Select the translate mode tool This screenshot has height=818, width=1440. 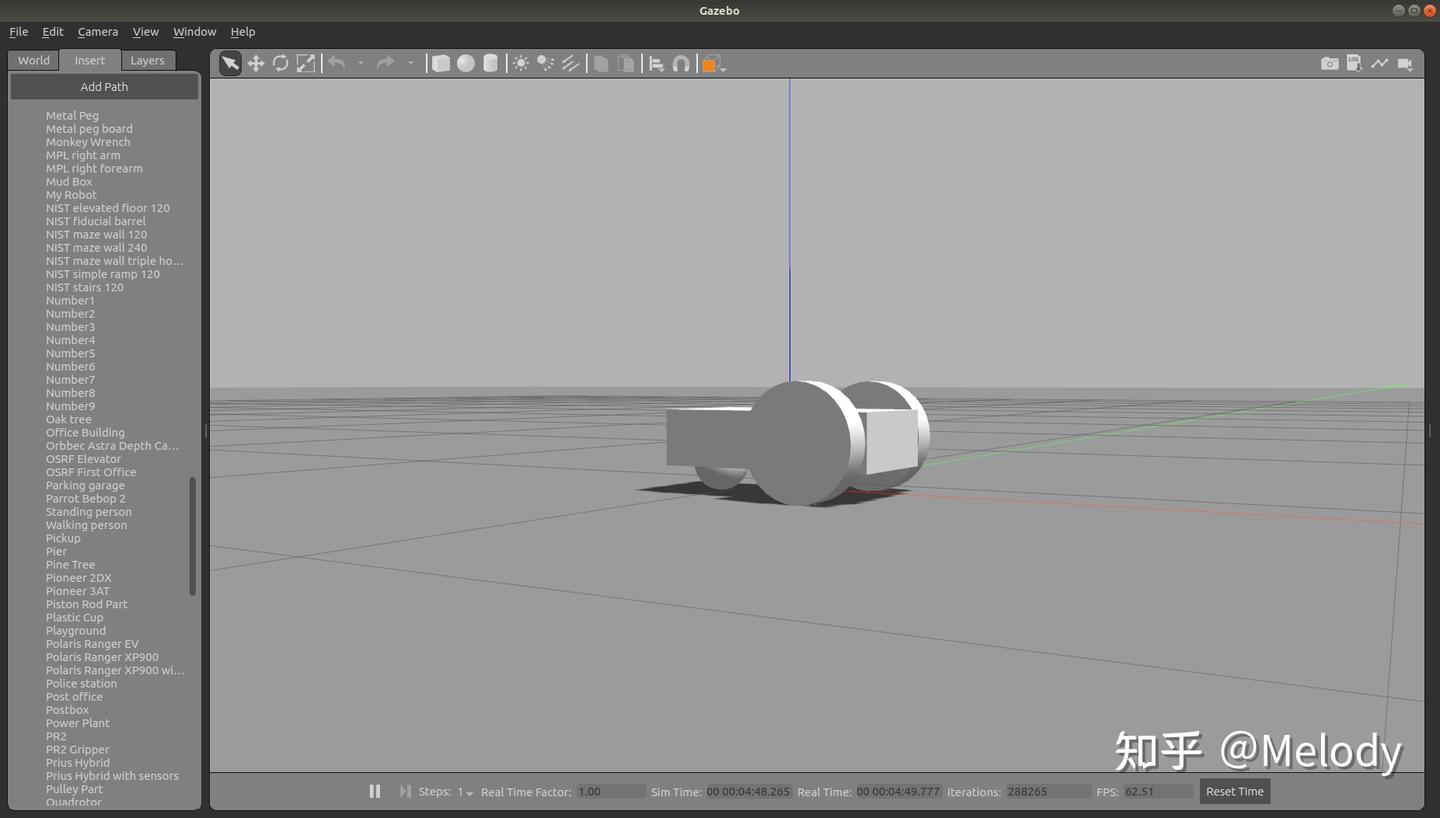(x=256, y=64)
